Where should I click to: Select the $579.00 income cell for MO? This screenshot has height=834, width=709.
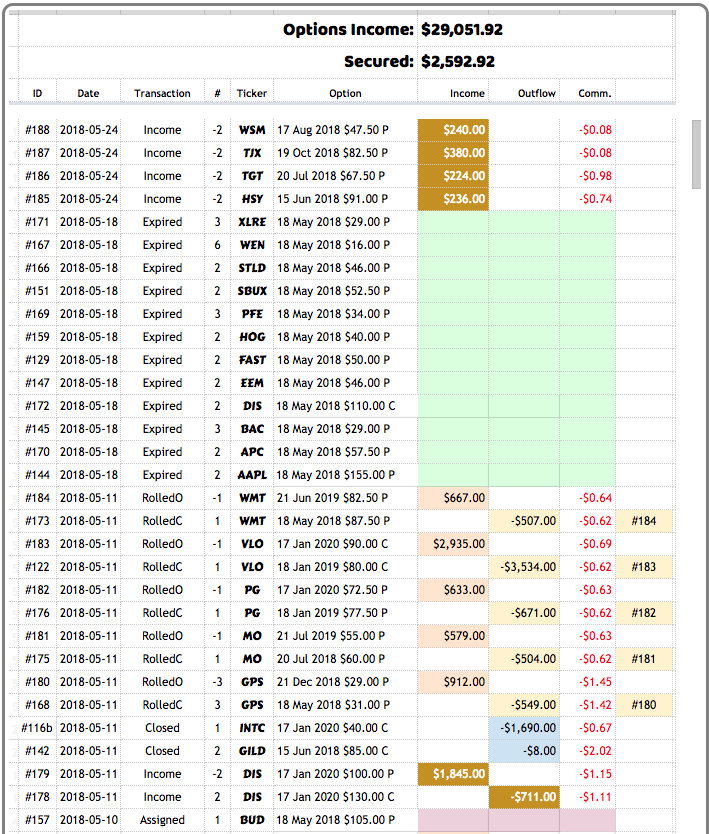pyautogui.click(x=453, y=636)
